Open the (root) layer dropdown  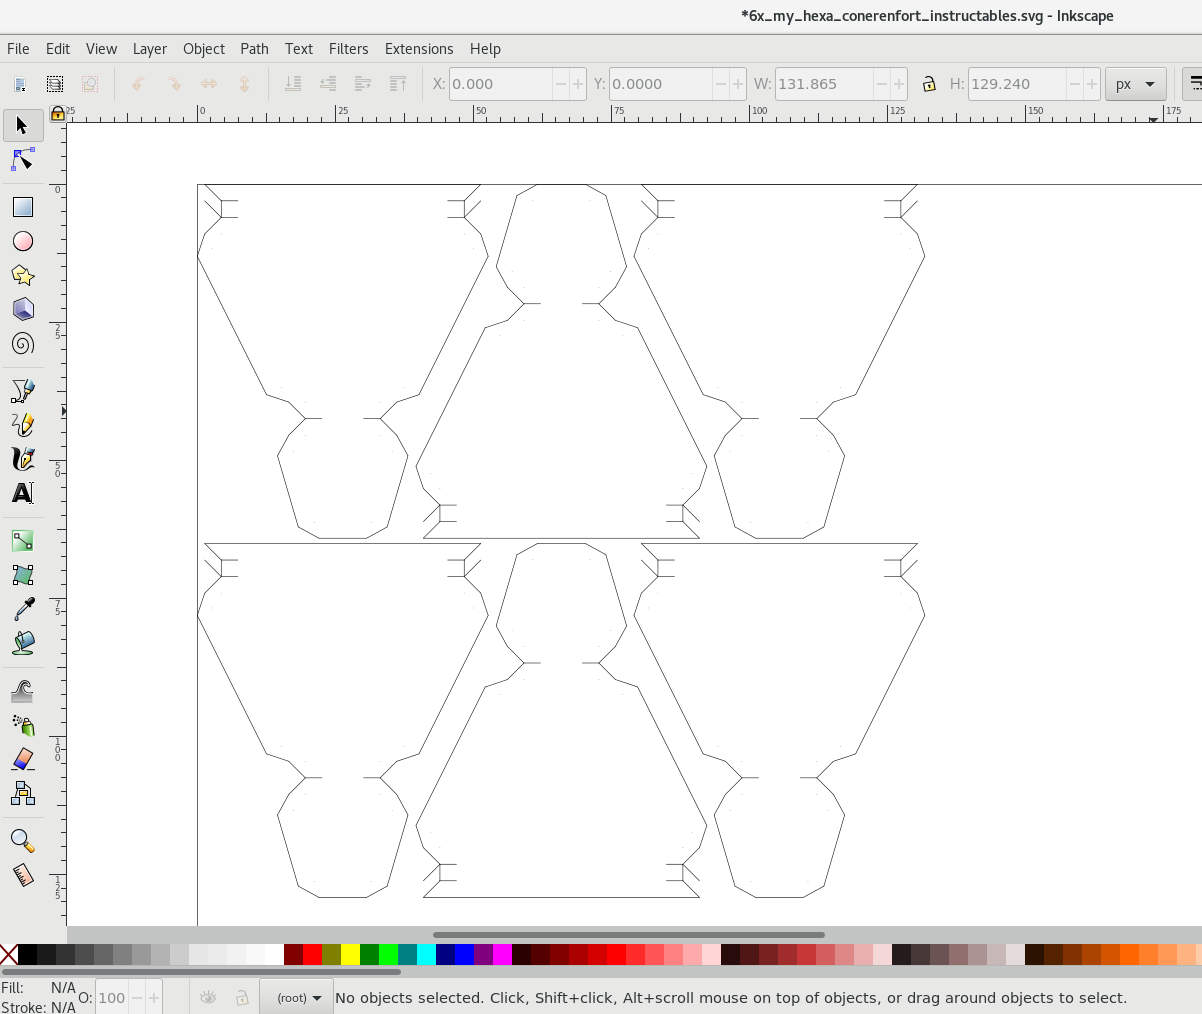coord(297,997)
